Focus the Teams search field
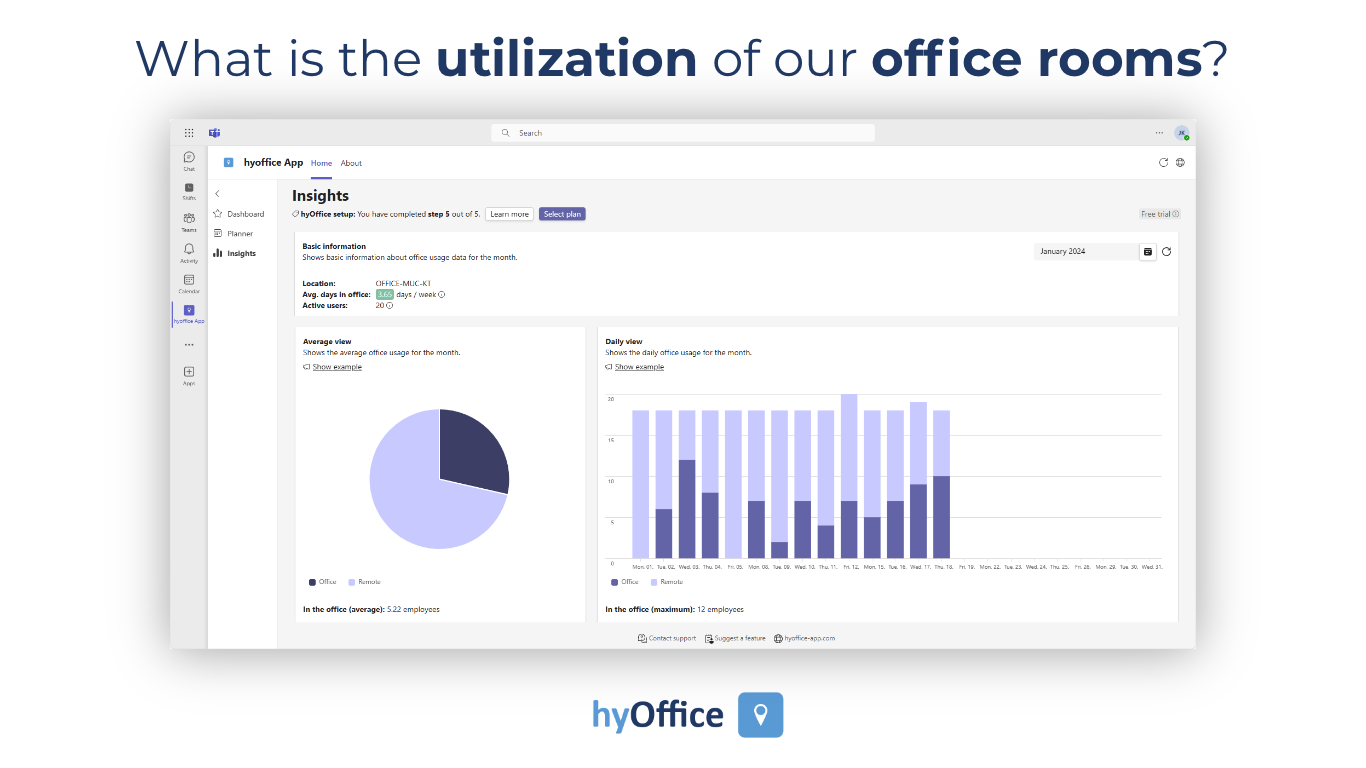Viewport: 1366px width, 768px height. pos(683,133)
